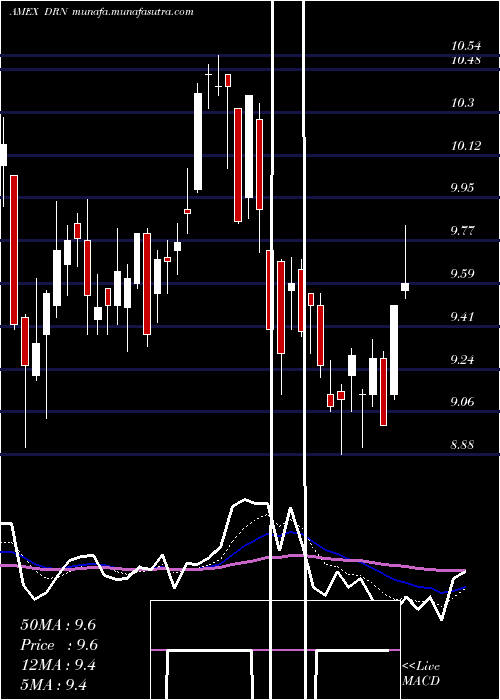This screenshot has height=700, width=500.
Task: Click the AMEX DRN chart title text
Action: pos(102,12)
